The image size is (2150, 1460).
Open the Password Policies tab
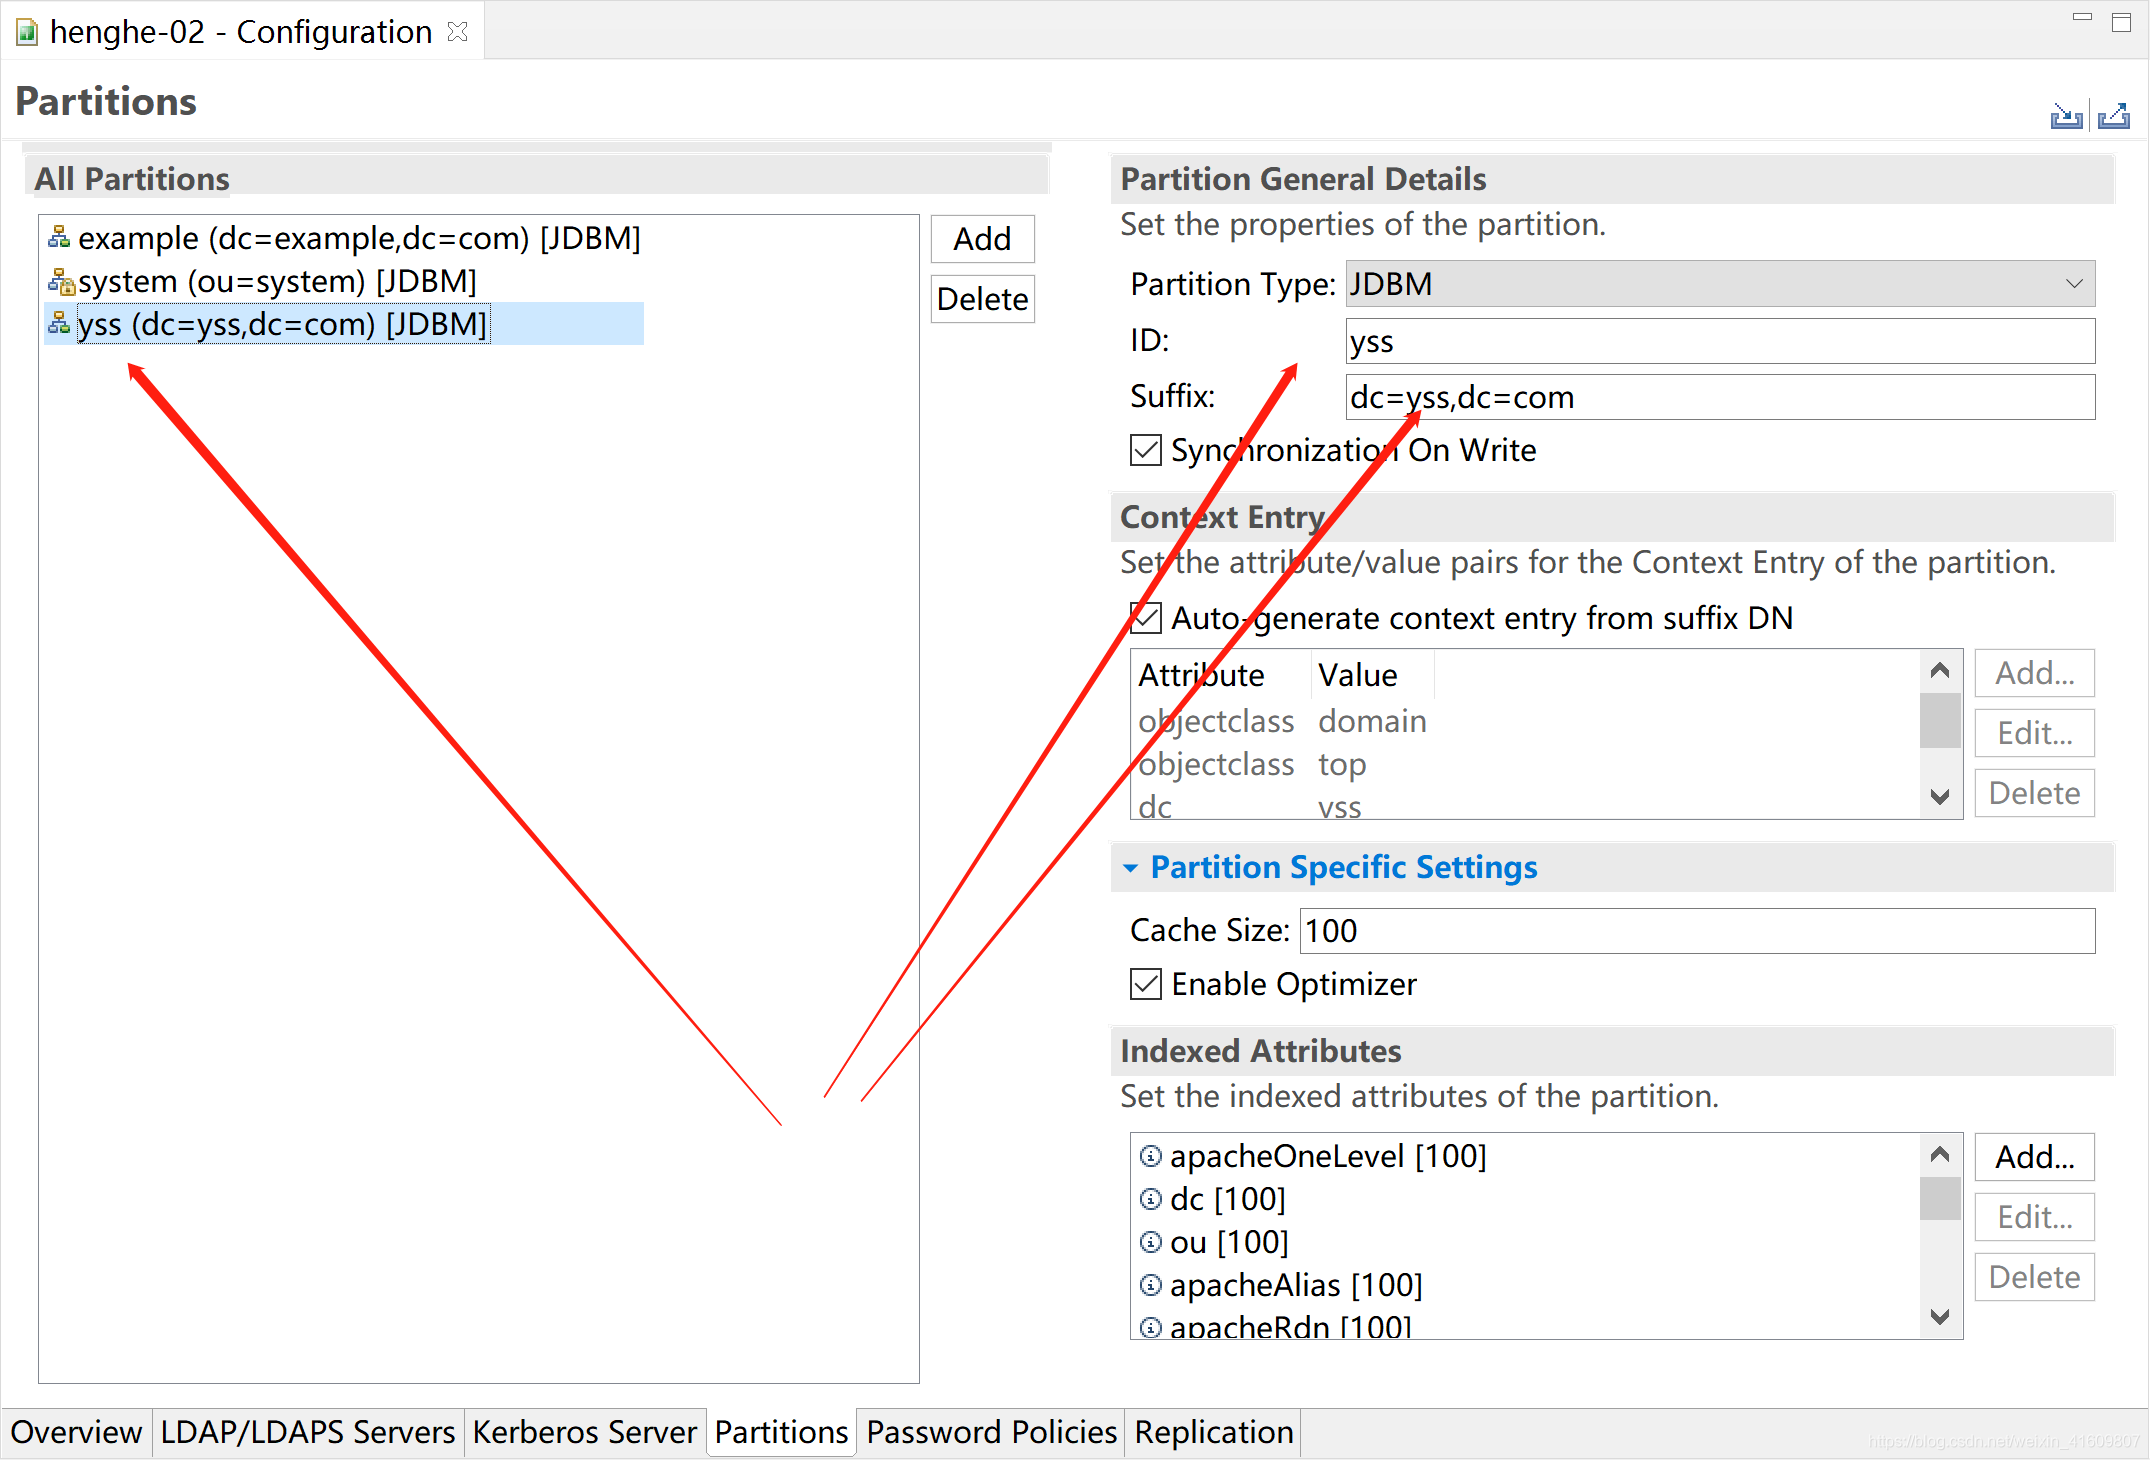(x=990, y=1432)
